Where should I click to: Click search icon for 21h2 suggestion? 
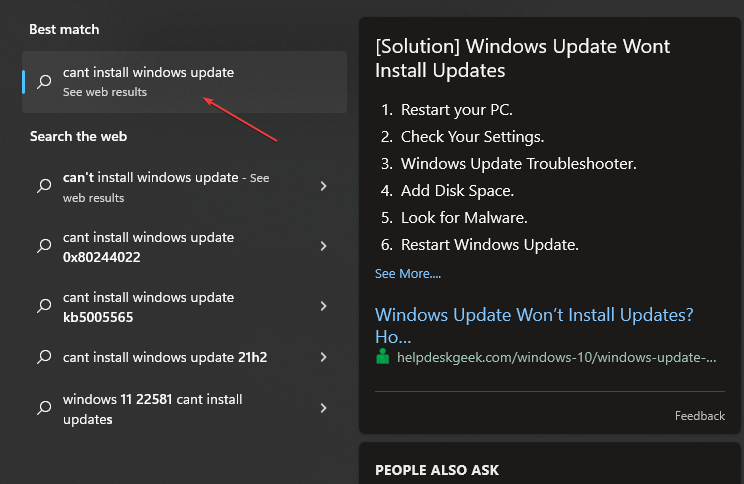pyautogui.click(x=44, y=357)
